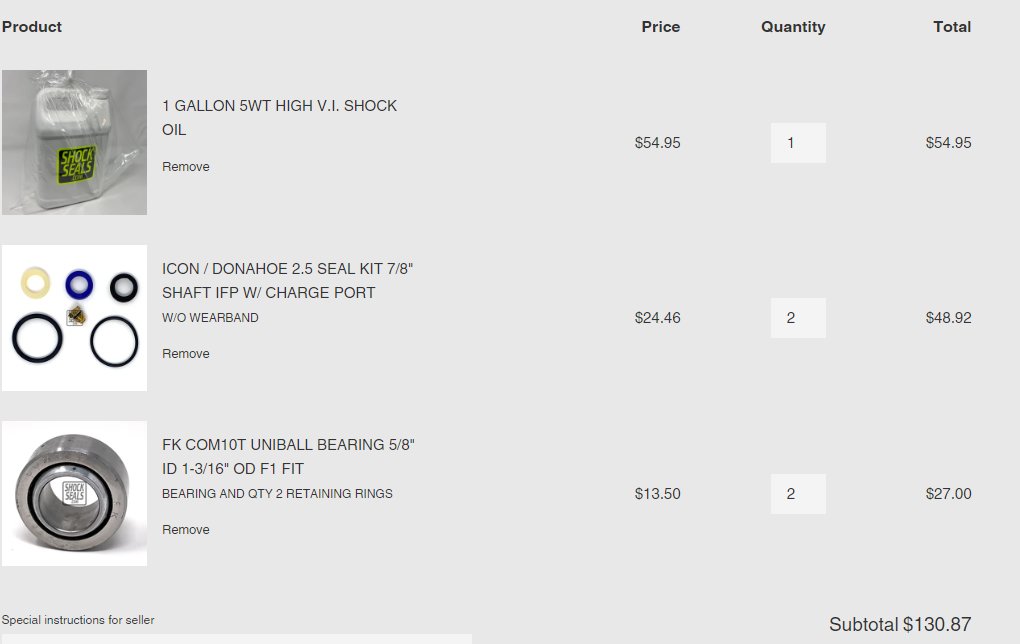Viewport: 1020px width, 644px height.
Task: Edit the uniball bearing quantity field
Action: (x=798, y=494)
